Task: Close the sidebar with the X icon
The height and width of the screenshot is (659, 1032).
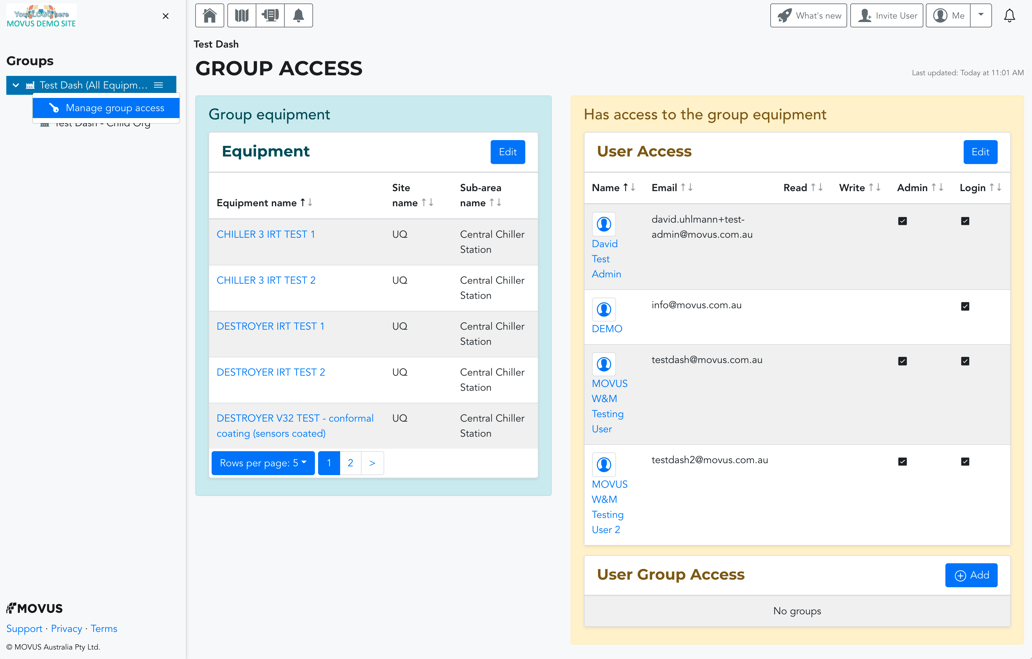Action: (x=165, y=16)
